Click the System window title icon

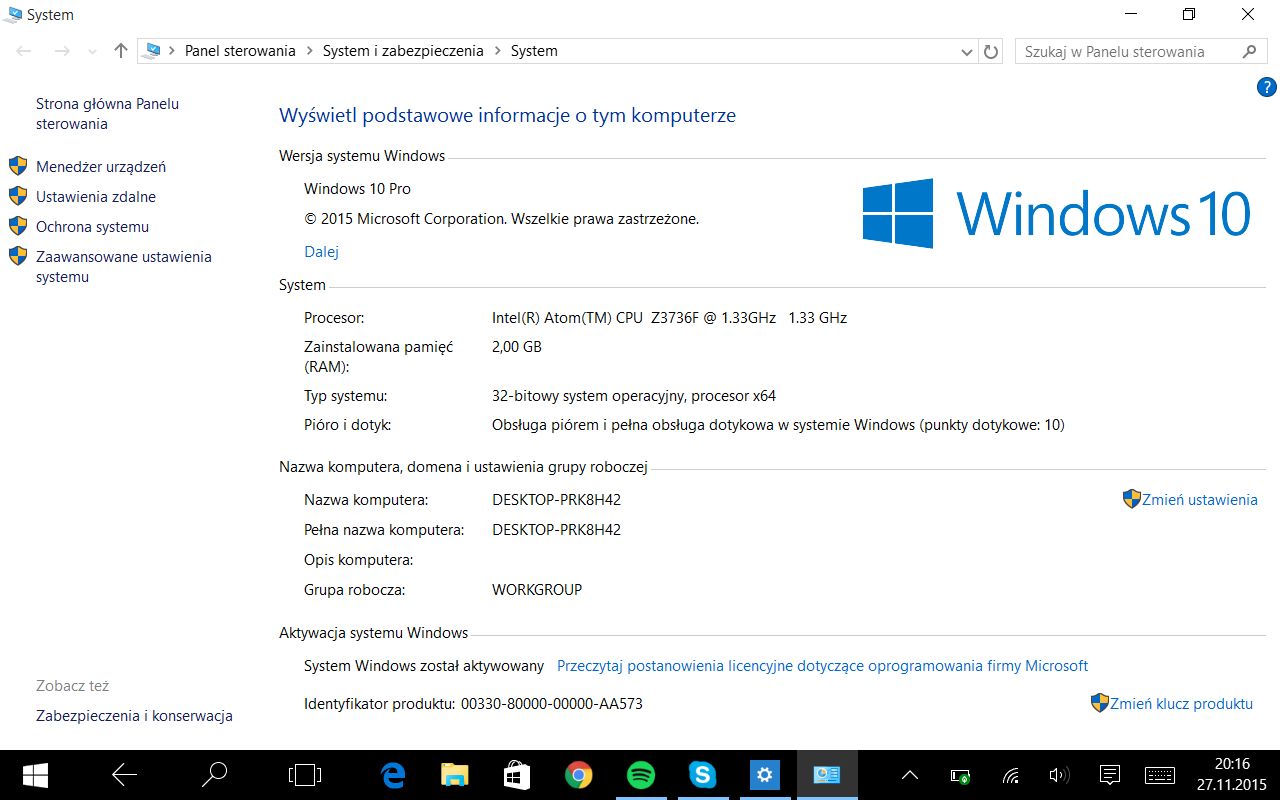click(13, 14)
